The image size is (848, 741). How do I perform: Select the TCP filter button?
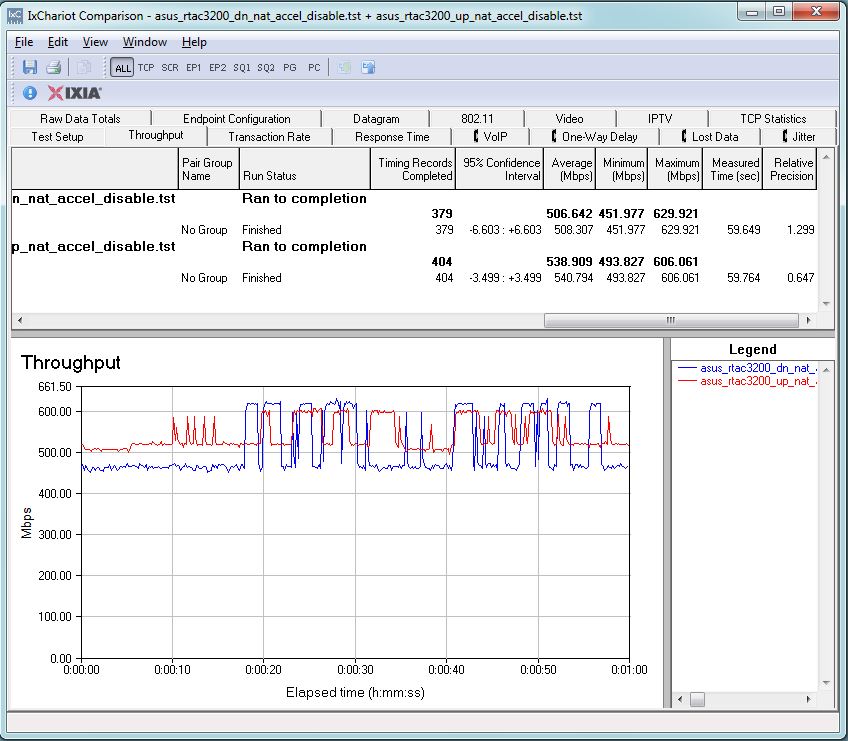[x=146, y=68]
